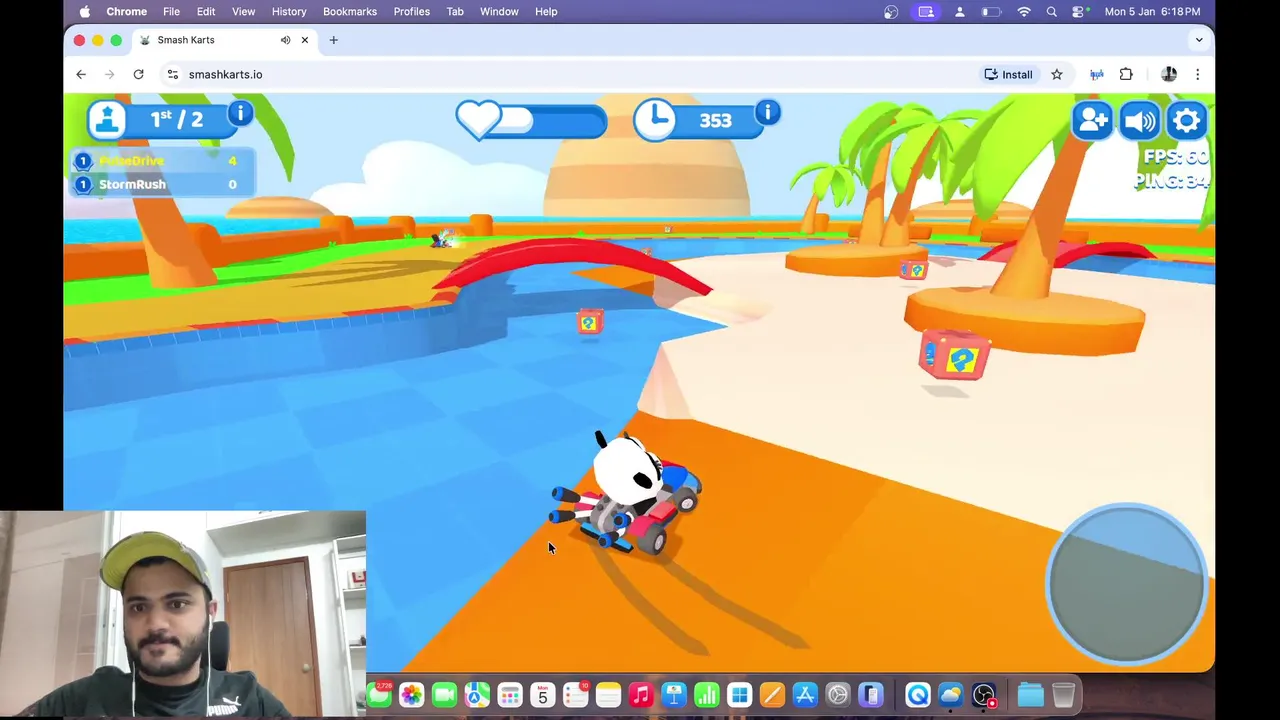
Task: Open the leaderboard info icon beside 1st / 2
Action: (x=240, y=113)
